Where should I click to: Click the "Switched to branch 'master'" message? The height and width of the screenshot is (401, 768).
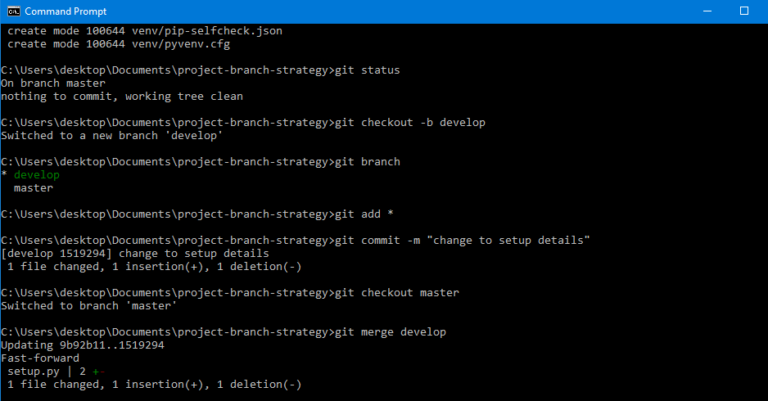89,305
